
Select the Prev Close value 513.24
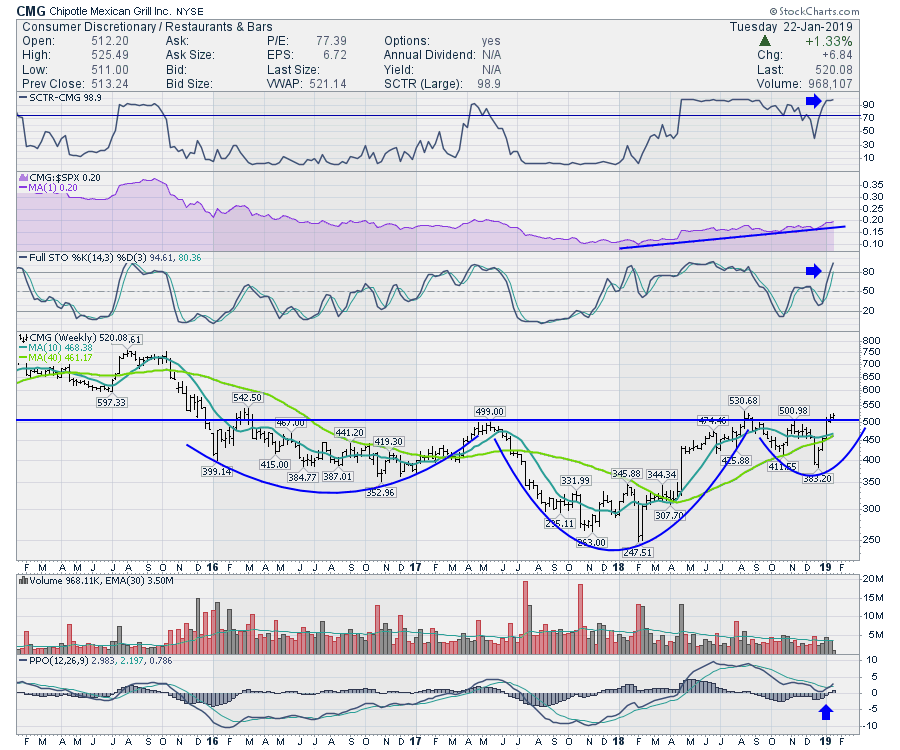[110, 84]
